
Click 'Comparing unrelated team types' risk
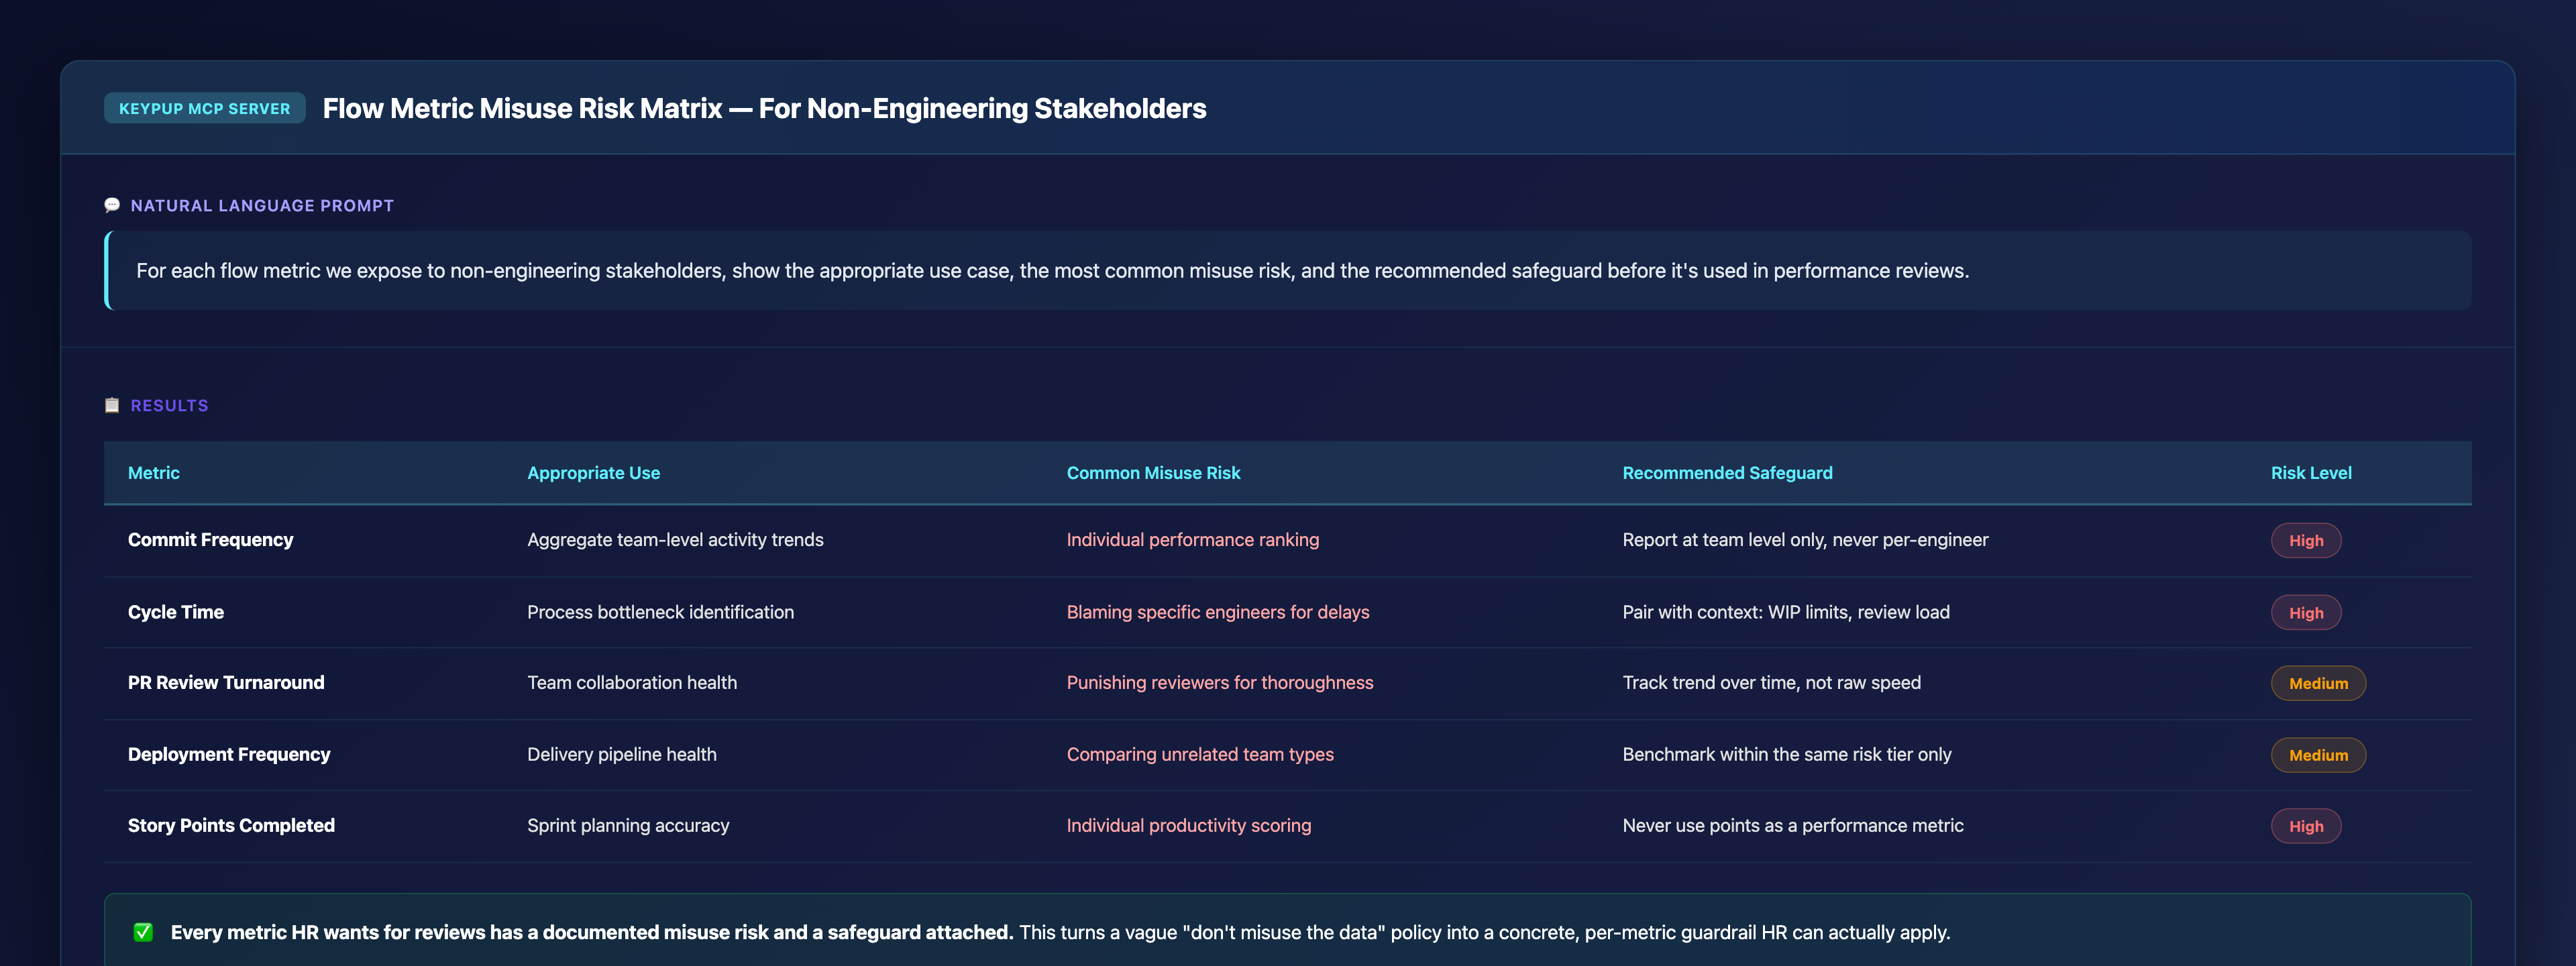(1199, 754)
